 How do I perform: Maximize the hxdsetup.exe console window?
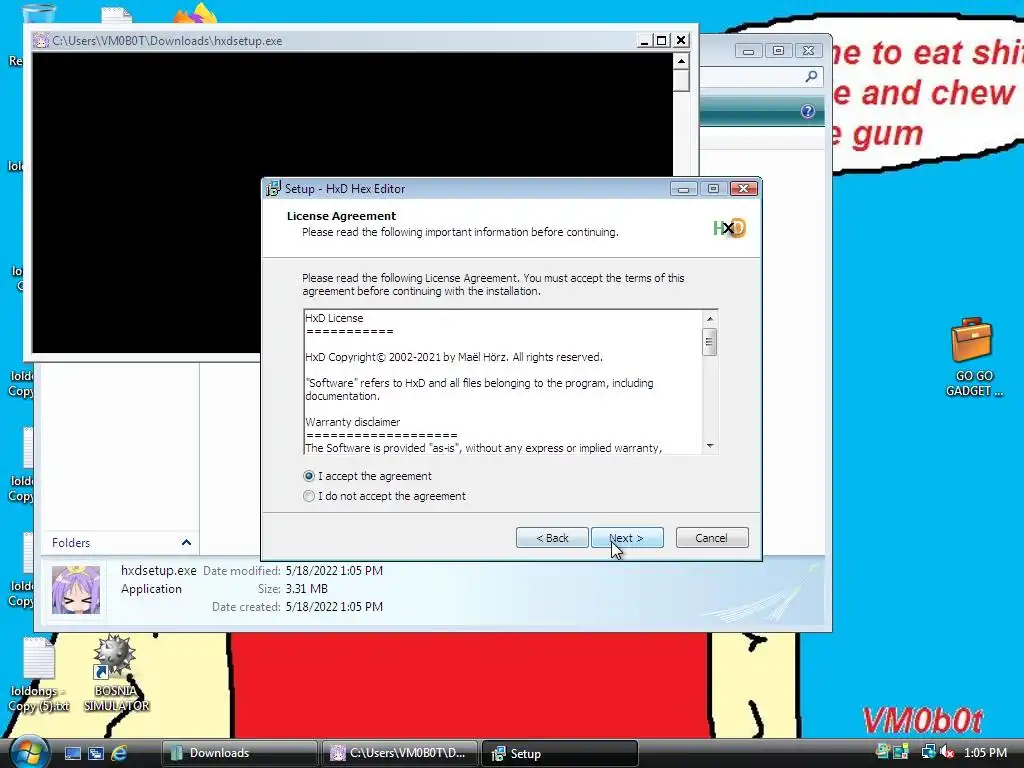pos(662,40)
